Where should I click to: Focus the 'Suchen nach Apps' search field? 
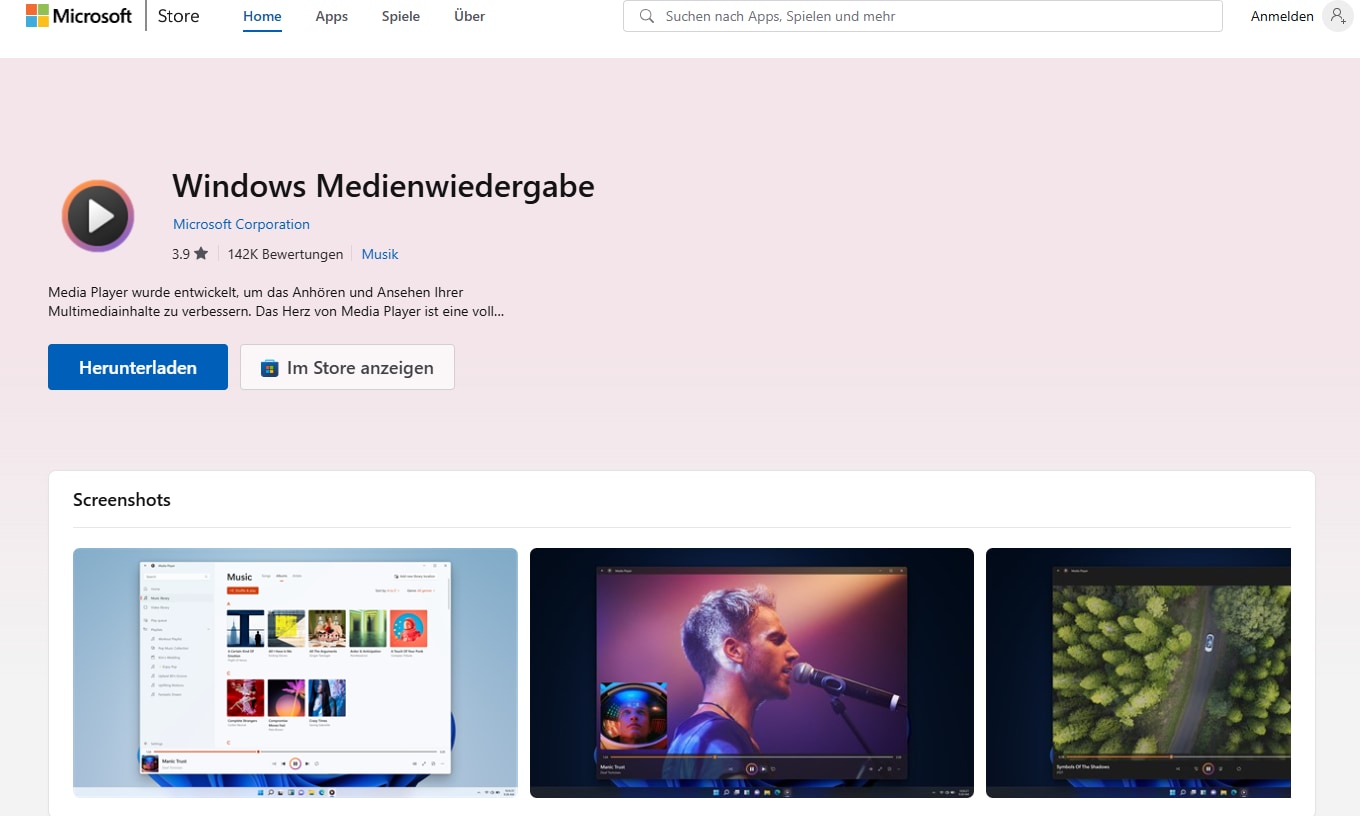pos(922,16)
